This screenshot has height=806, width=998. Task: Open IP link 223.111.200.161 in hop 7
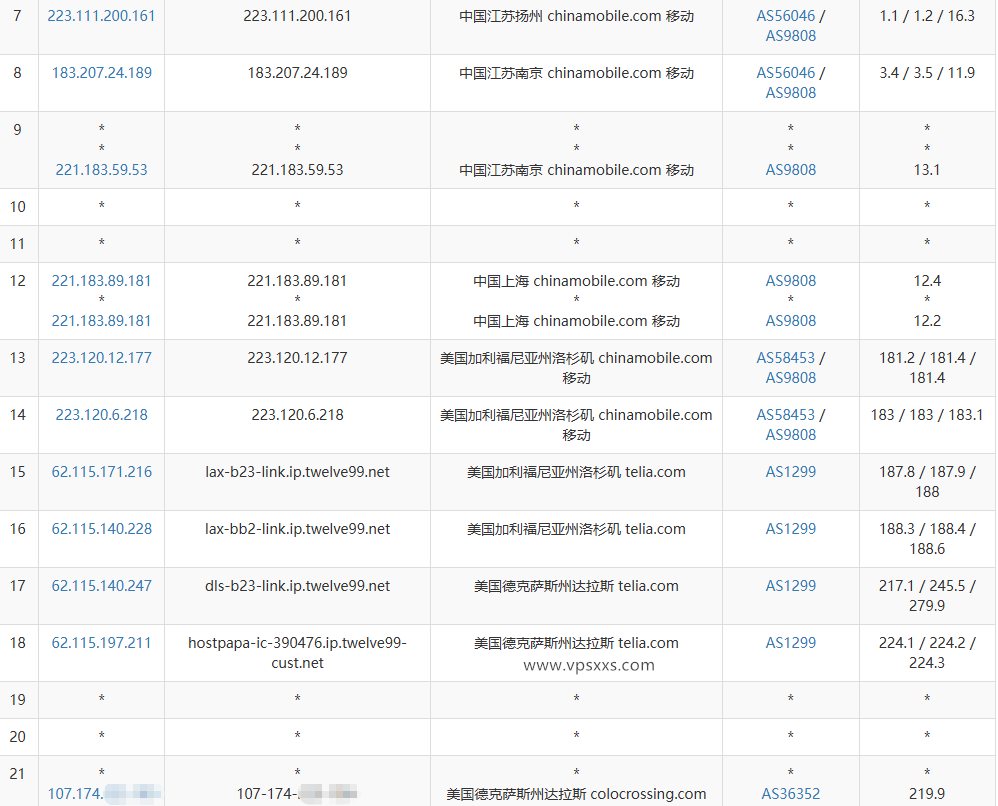(x=101, y=16)
